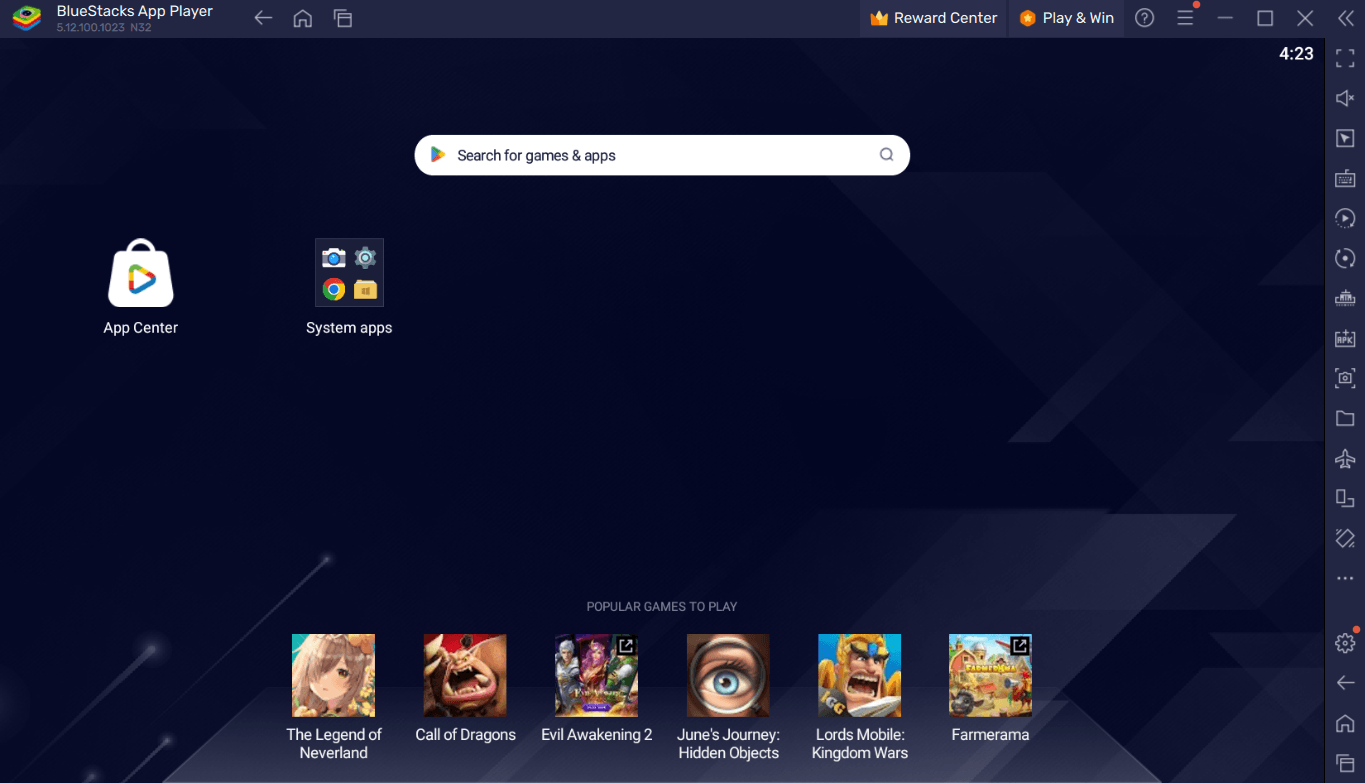Take a screenshot with the sidebar camera icon

pyautogui.click(x=1345, y=378)
